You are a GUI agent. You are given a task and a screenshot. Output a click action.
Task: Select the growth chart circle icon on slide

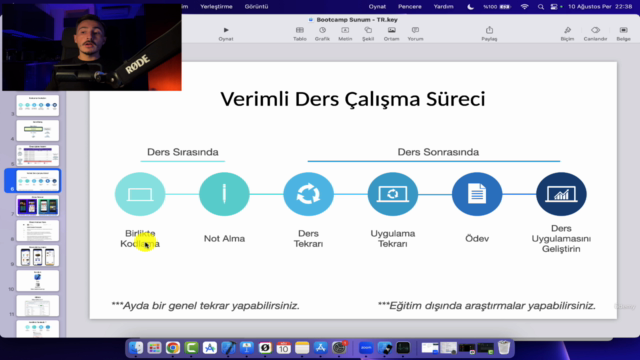click(561, 194)
